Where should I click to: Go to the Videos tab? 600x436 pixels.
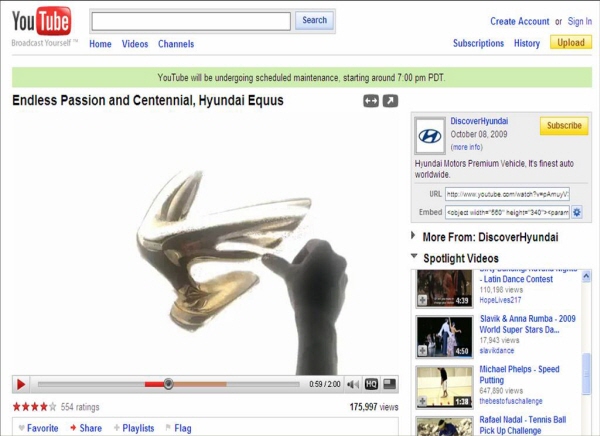pos(135,44)
